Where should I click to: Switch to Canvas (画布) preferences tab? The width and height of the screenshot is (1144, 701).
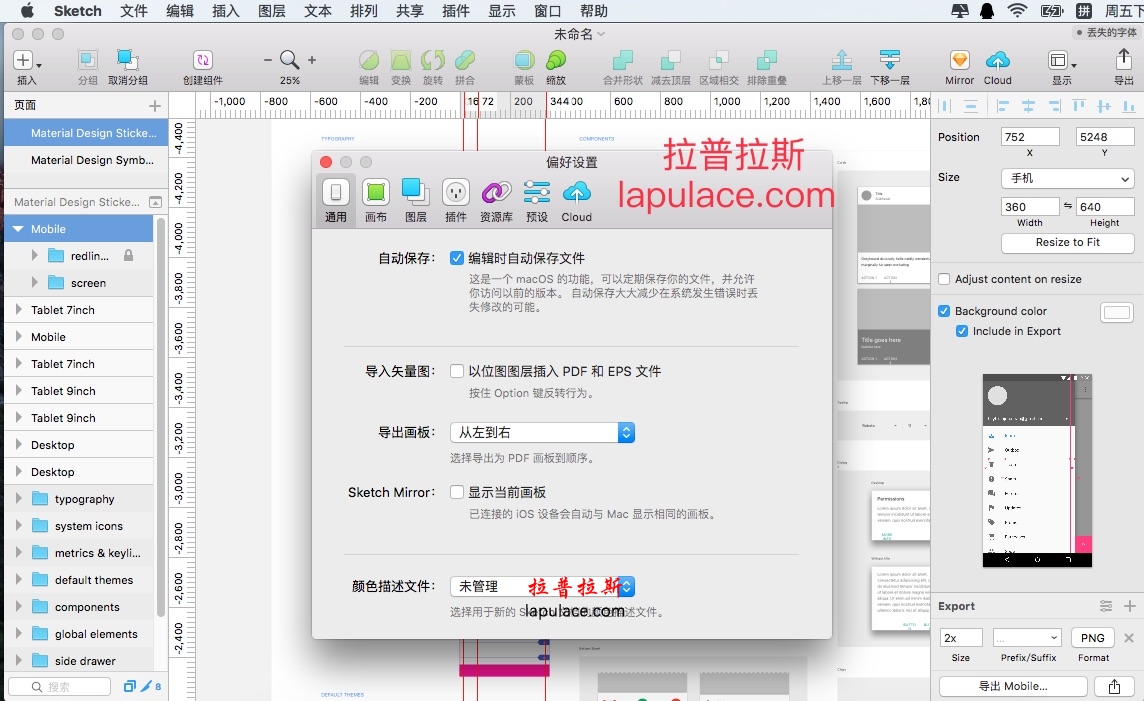[x=376, y=201]
